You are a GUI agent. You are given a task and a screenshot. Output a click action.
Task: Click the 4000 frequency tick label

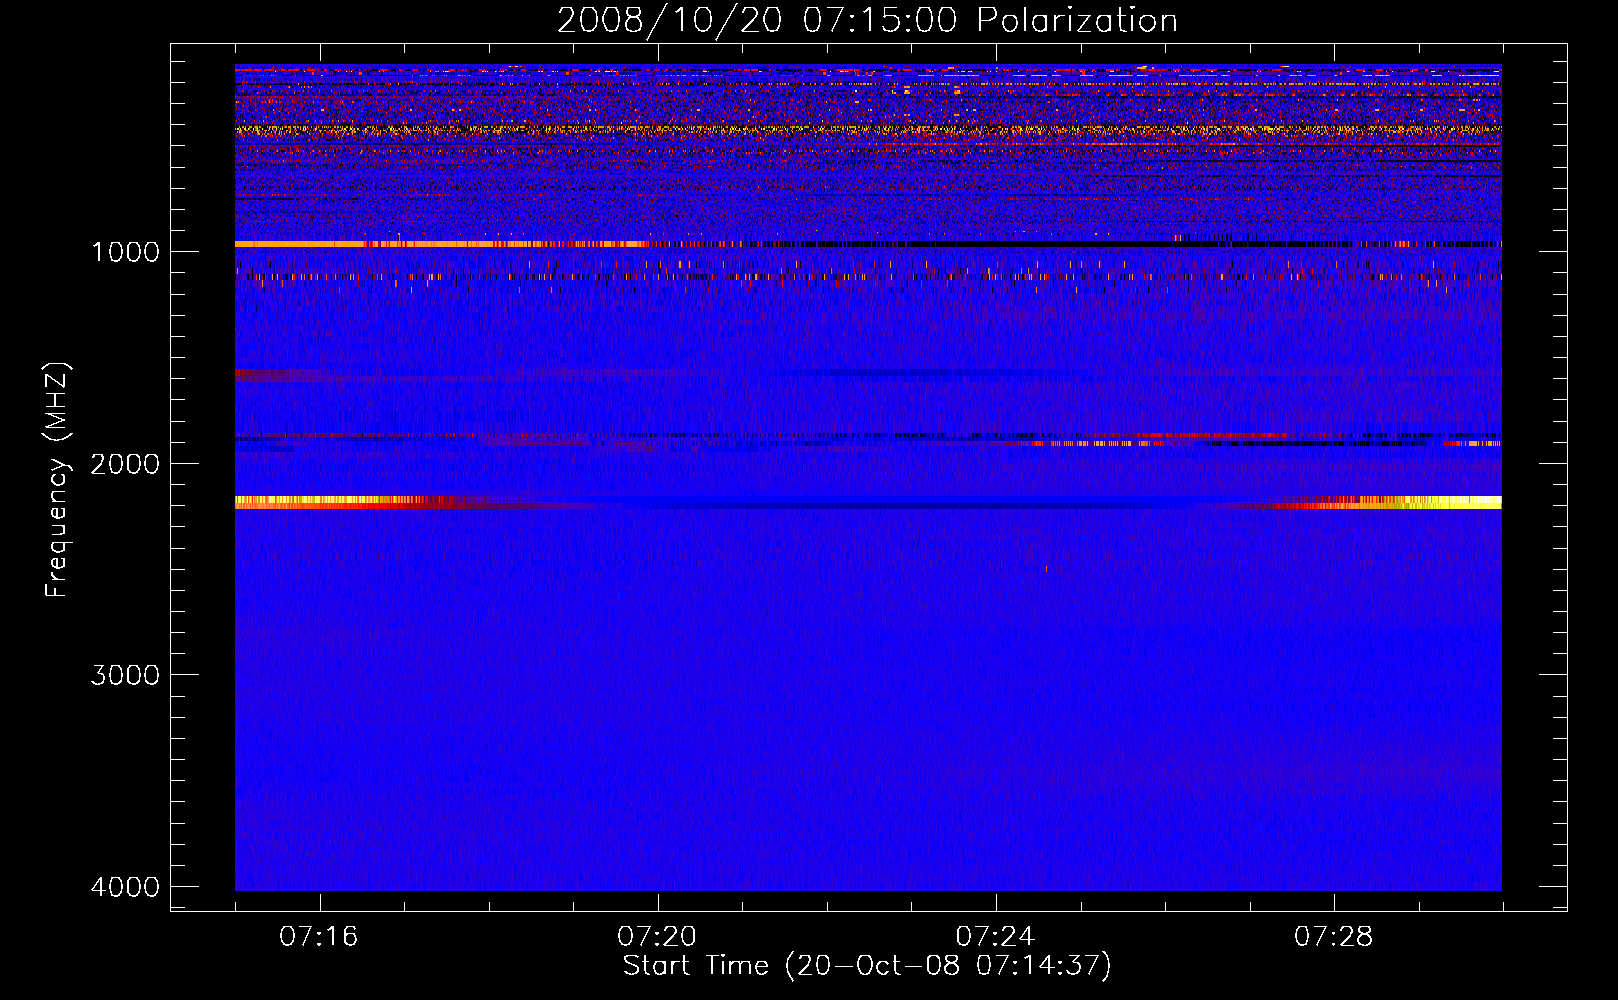125,887
